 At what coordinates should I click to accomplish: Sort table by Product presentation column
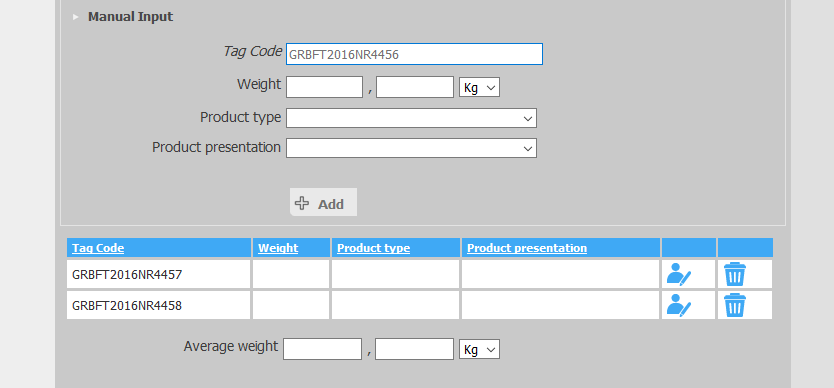[x=527, y=248]
